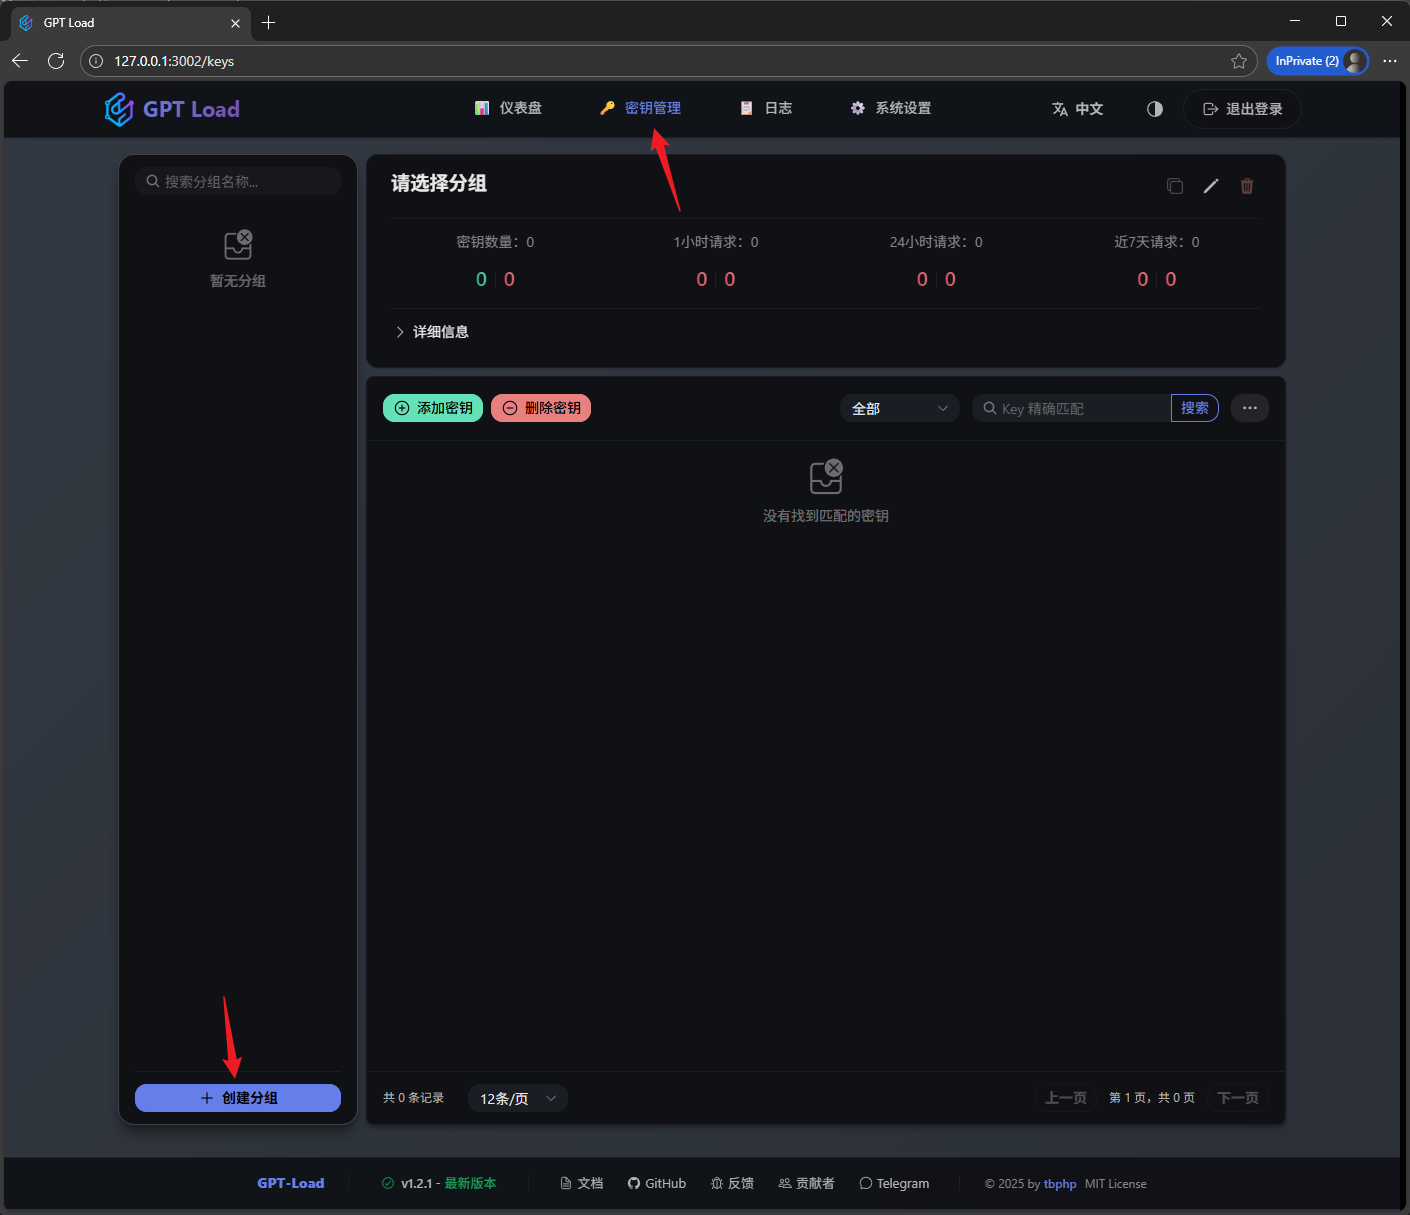Open the 全部 status filter dropdown
Image resolution: width=1410 pixels, height=1215 pixels.
pyautogui.click(x=899, y=408)
